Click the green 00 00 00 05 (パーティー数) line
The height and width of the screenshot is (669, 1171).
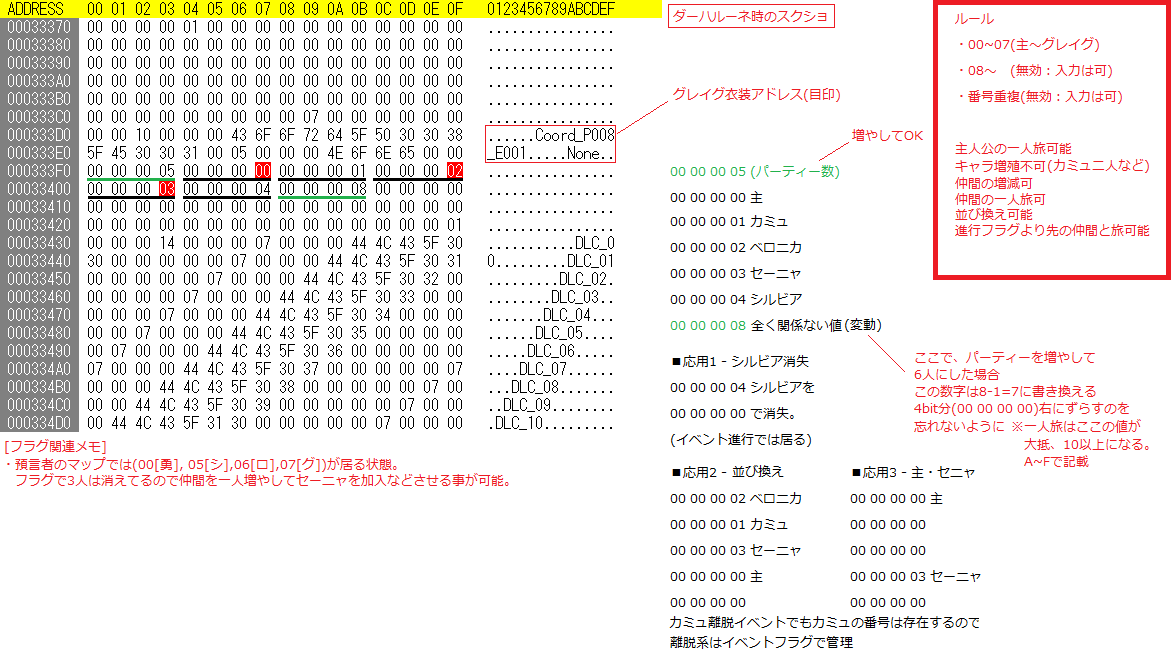coord(755,171)
